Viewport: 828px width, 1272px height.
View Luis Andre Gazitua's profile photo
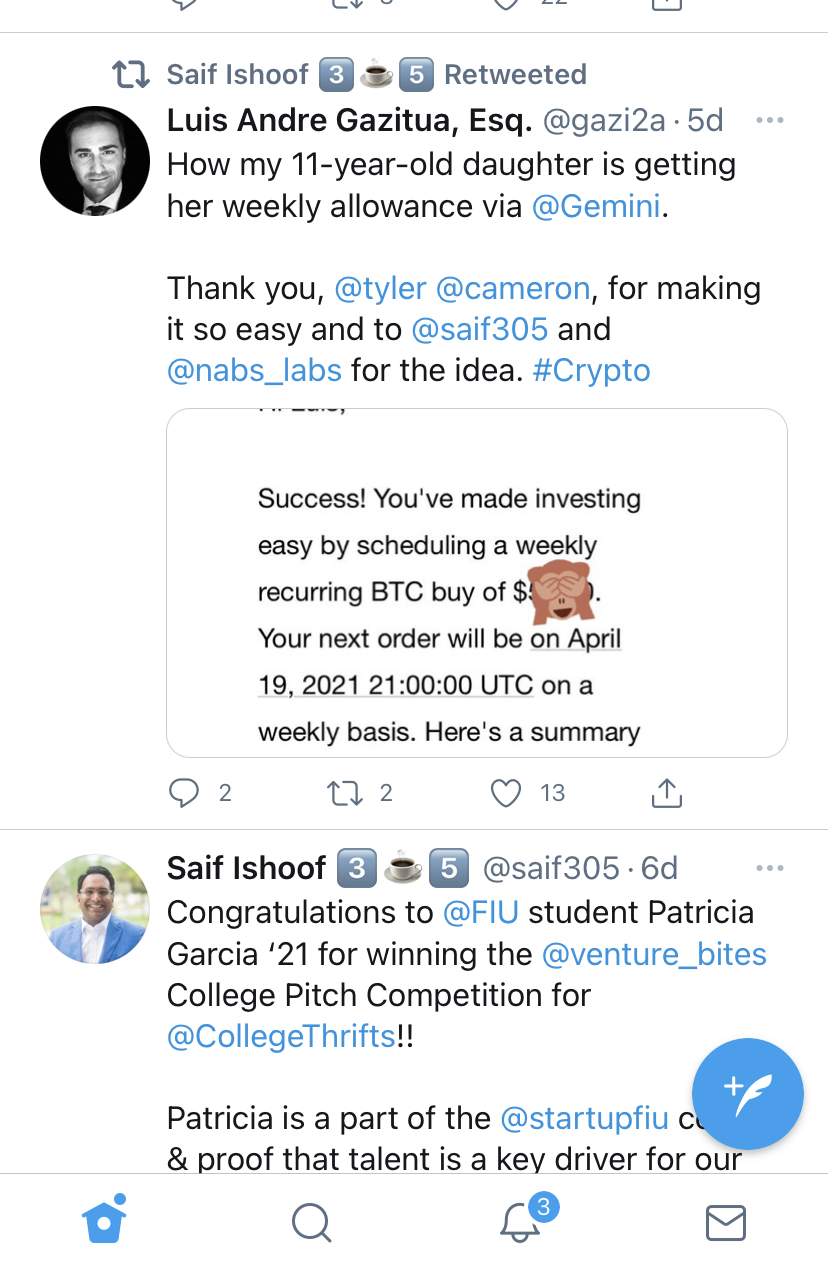point(95,161)
